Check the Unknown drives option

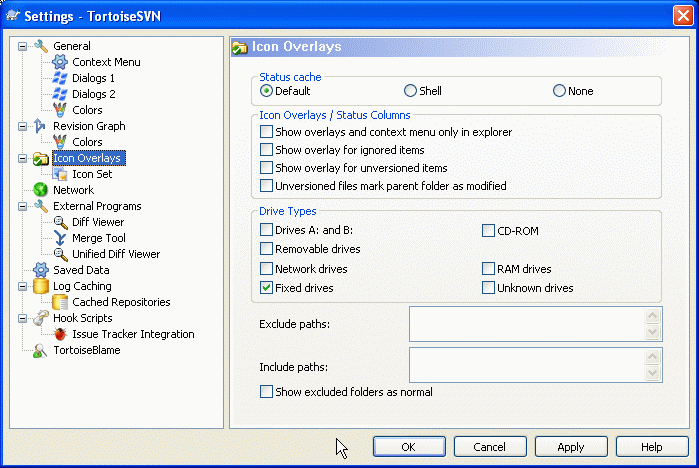tap(488, 287)
